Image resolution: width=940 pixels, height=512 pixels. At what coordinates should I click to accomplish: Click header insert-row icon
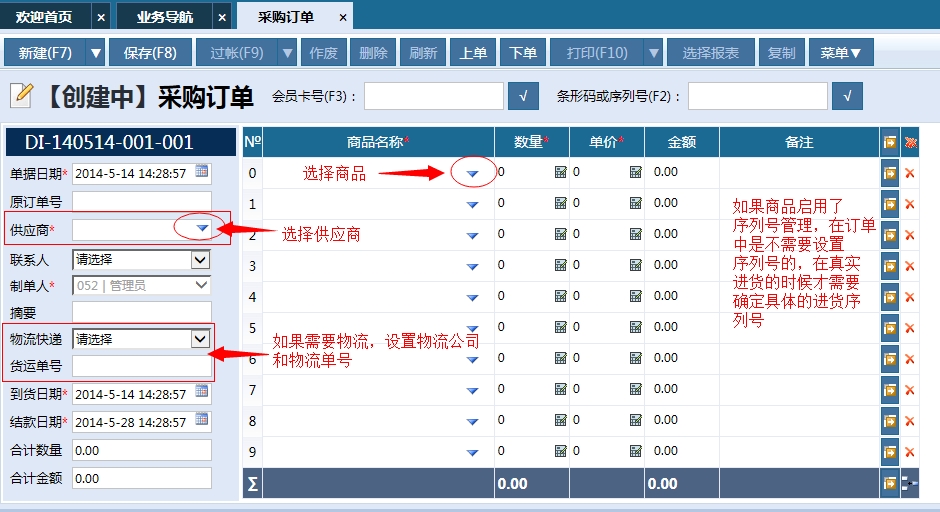coord(890,142)
